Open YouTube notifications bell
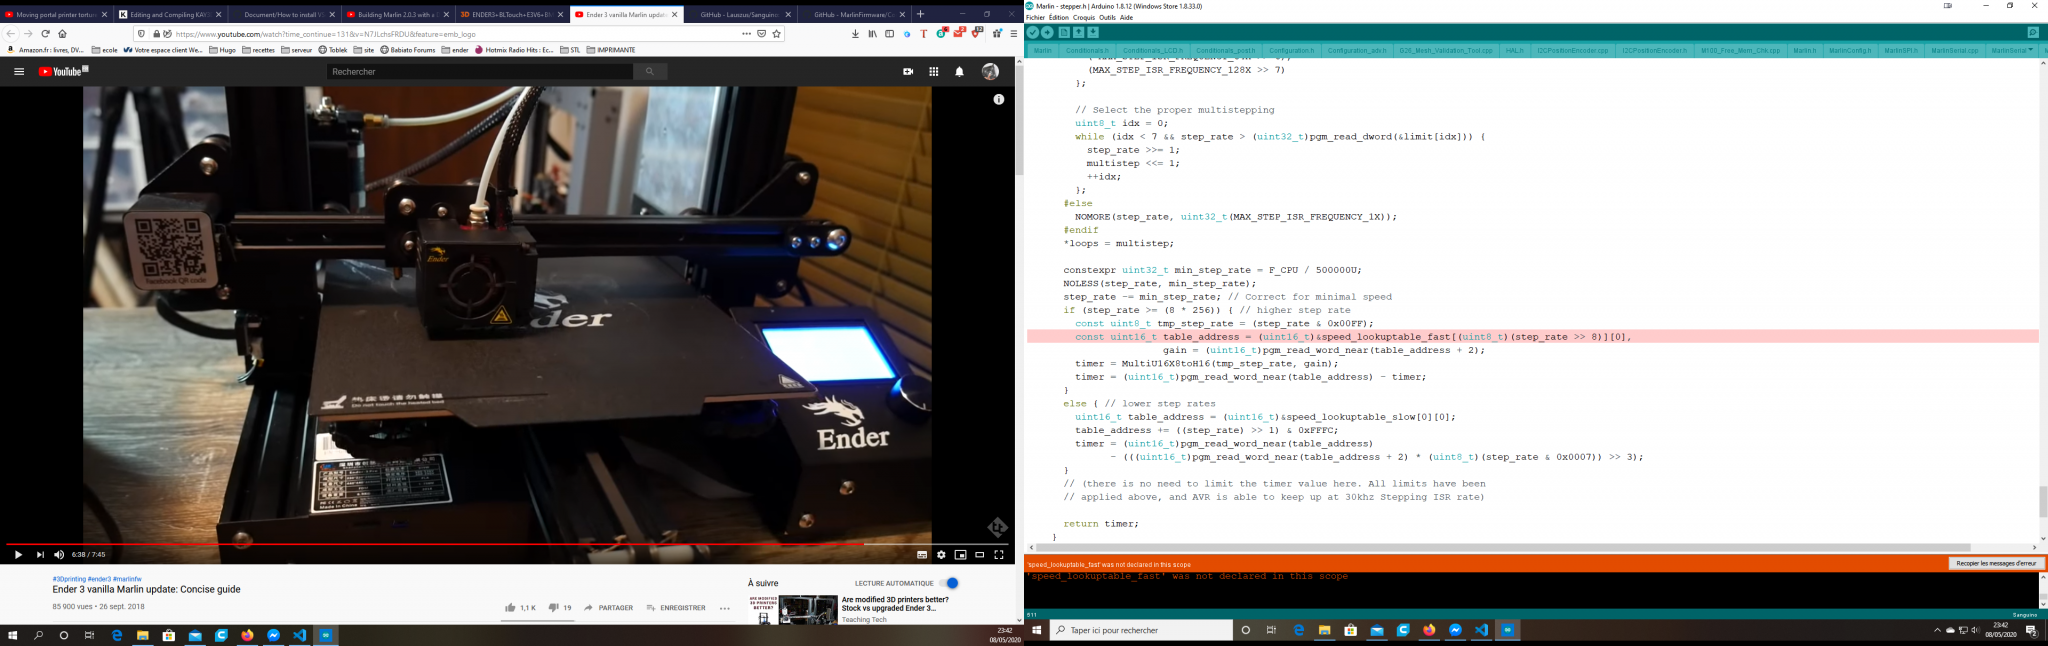Viewport: 2048px width, 646px height. pyautogui.click(x=960, y=72)
